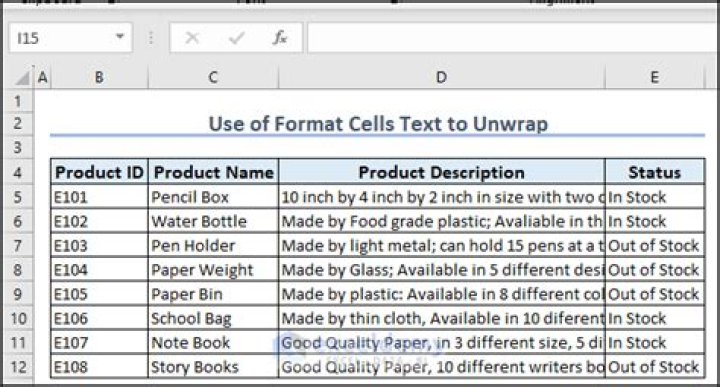Select row 6 header
The width and height of the screenshot is (720, 387).
17,221
